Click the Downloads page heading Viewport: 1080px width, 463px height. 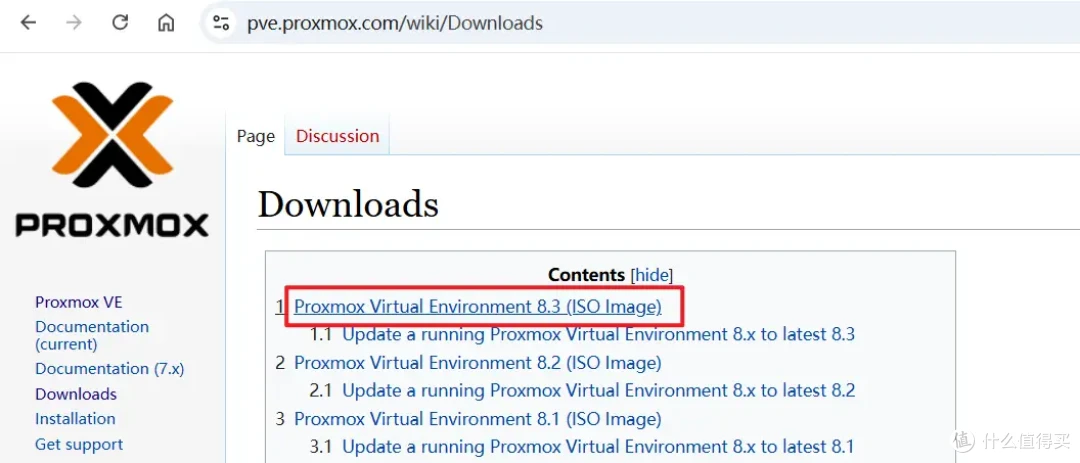click(x=348, y=205)
